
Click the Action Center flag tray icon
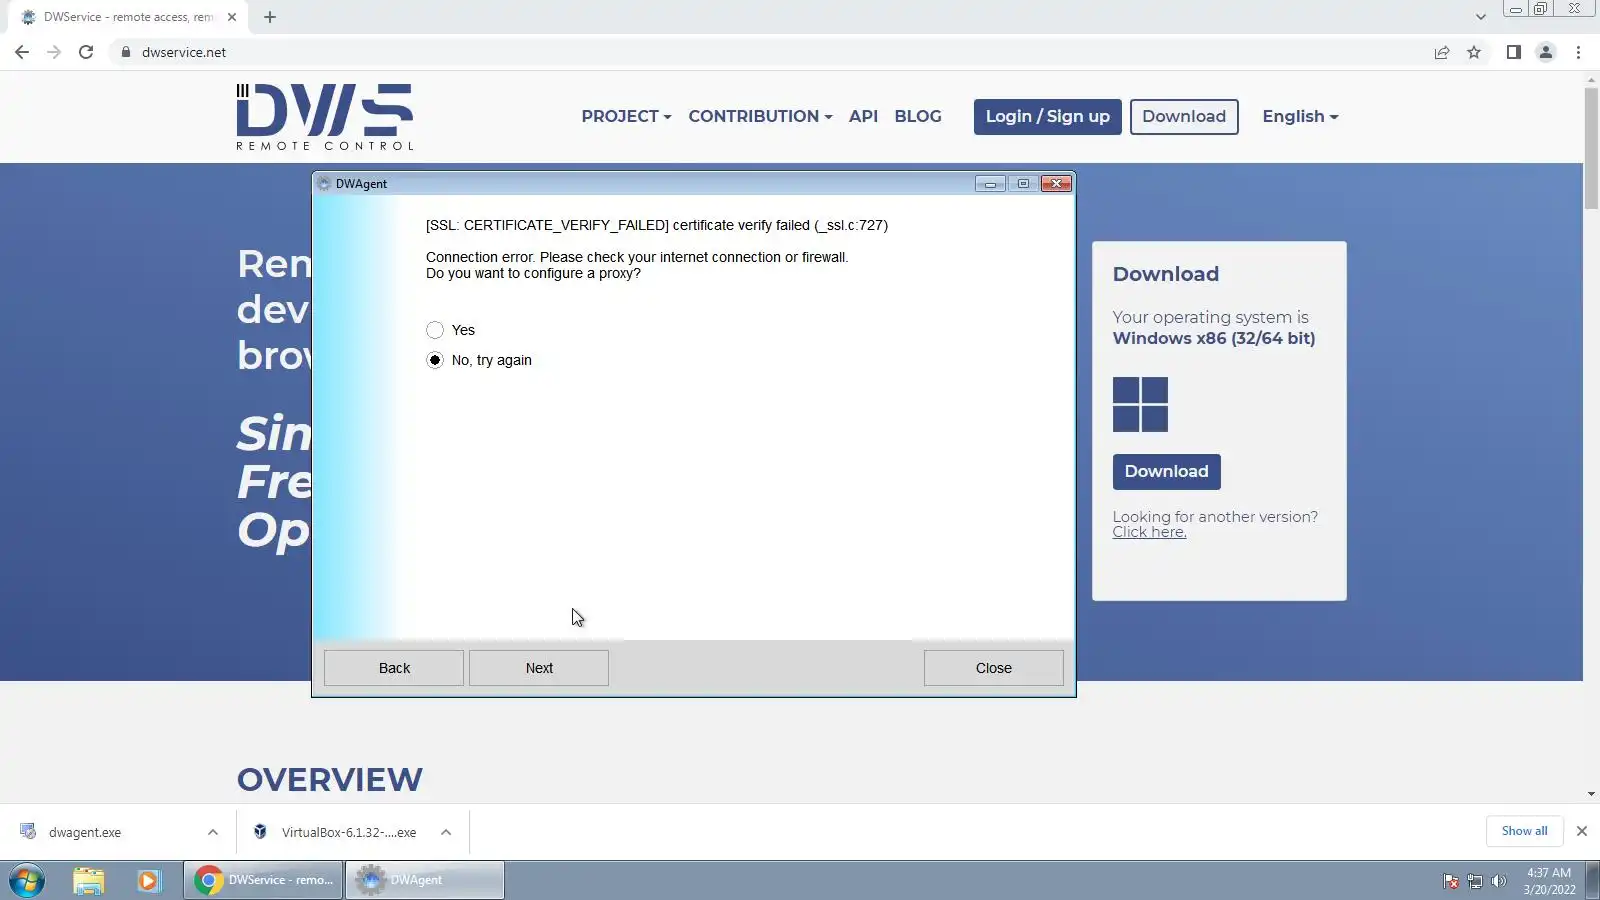tap(1451, 881)
